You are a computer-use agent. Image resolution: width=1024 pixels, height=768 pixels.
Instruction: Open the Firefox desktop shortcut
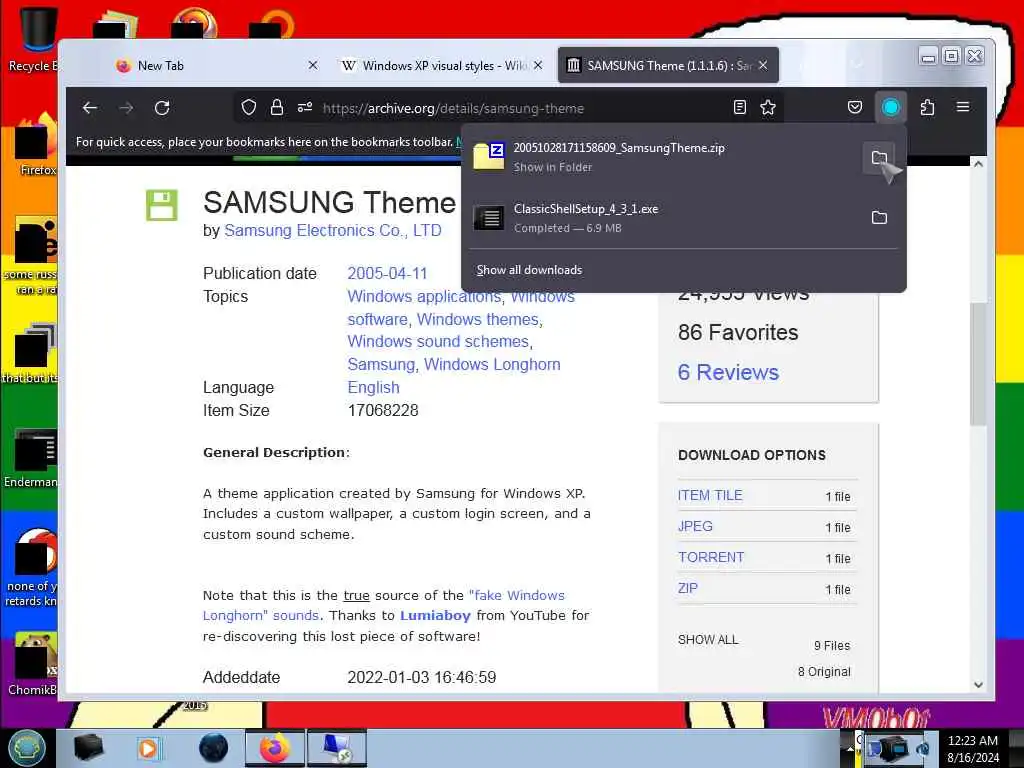(x=36, y=145)
